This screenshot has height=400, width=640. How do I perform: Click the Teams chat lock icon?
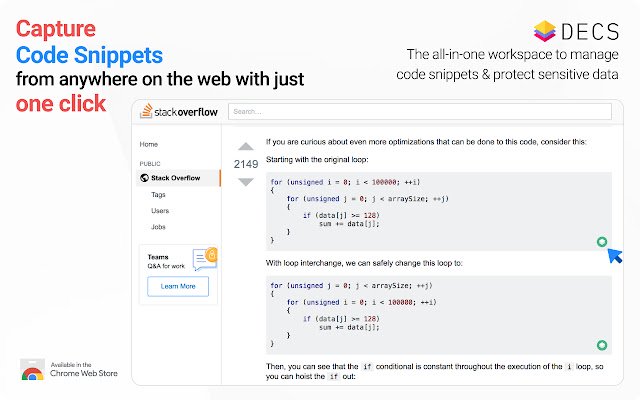click(x=205, y=259)
